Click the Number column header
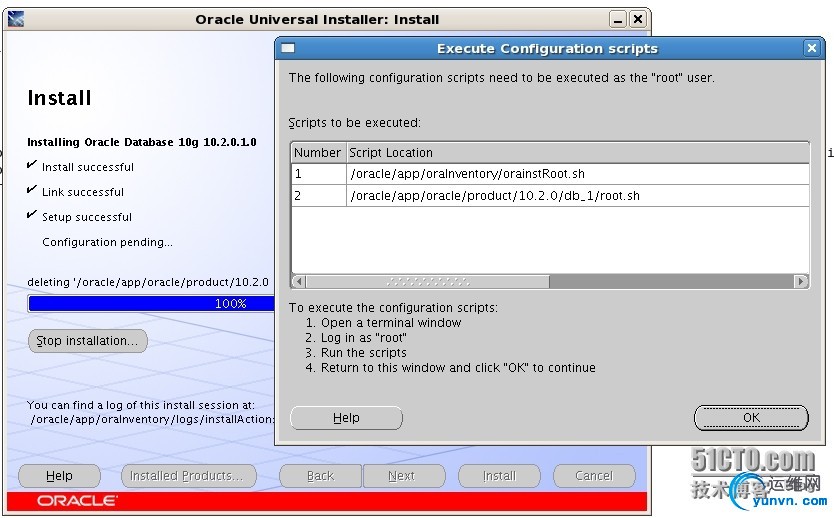Screen dimensions: 834x518 pos(318,153)
